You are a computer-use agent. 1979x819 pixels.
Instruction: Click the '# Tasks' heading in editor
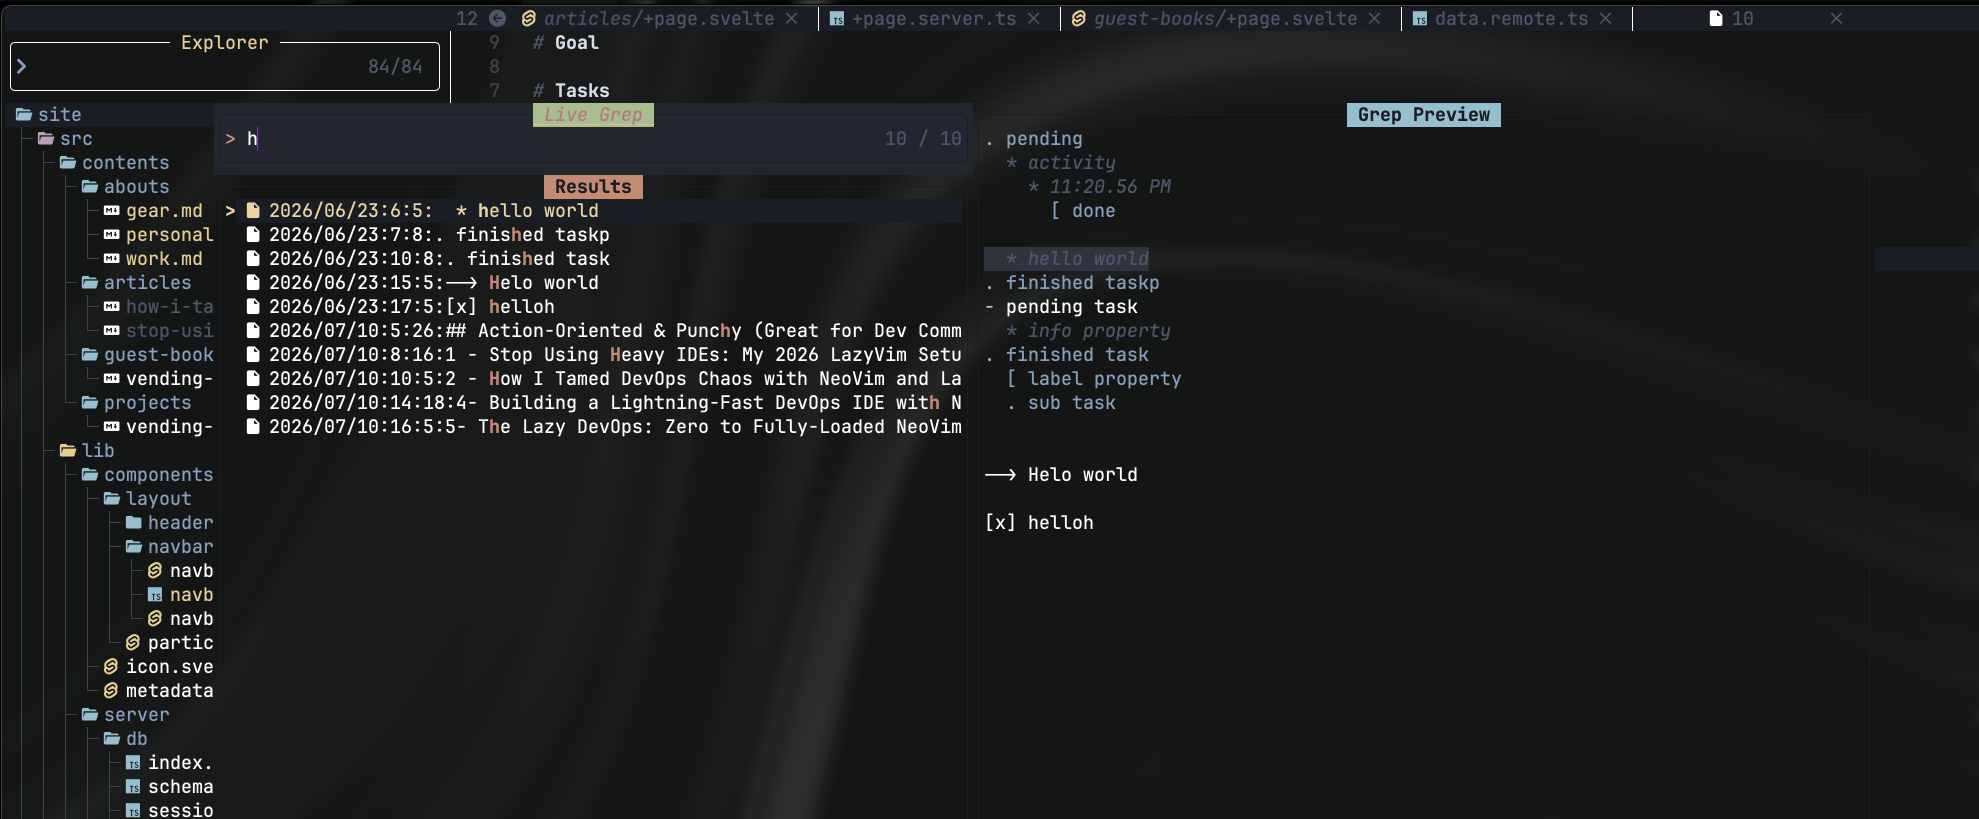[x=571, y=91]
